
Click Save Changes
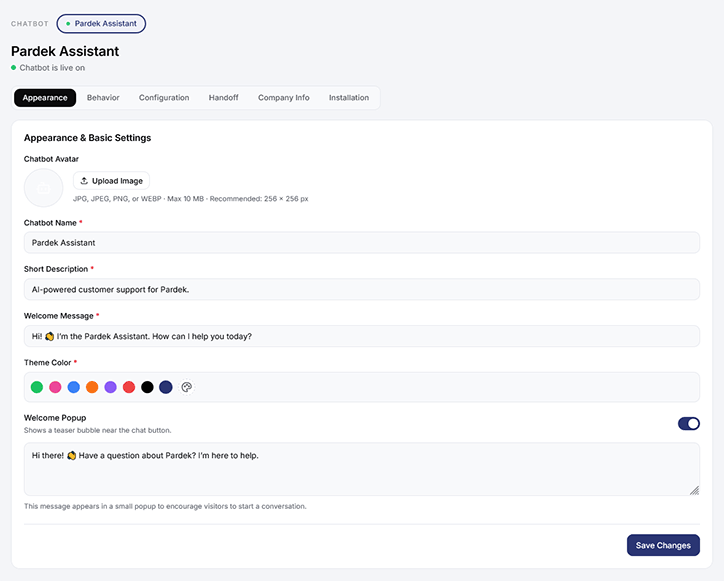(663, 545)
